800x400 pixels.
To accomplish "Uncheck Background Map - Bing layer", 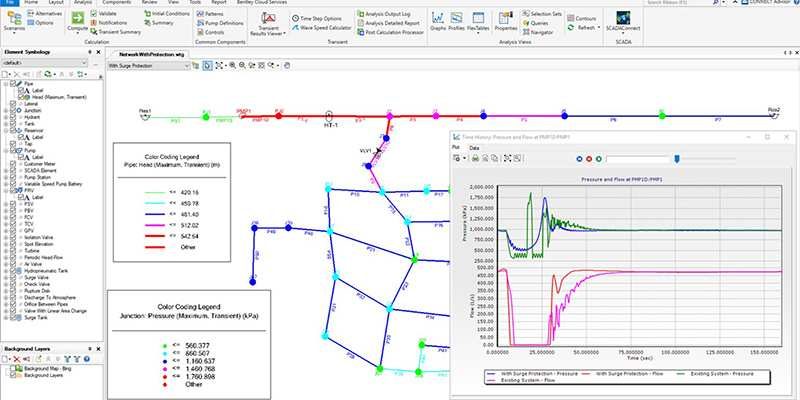I will pyautogui.click(x=14, y=370).
